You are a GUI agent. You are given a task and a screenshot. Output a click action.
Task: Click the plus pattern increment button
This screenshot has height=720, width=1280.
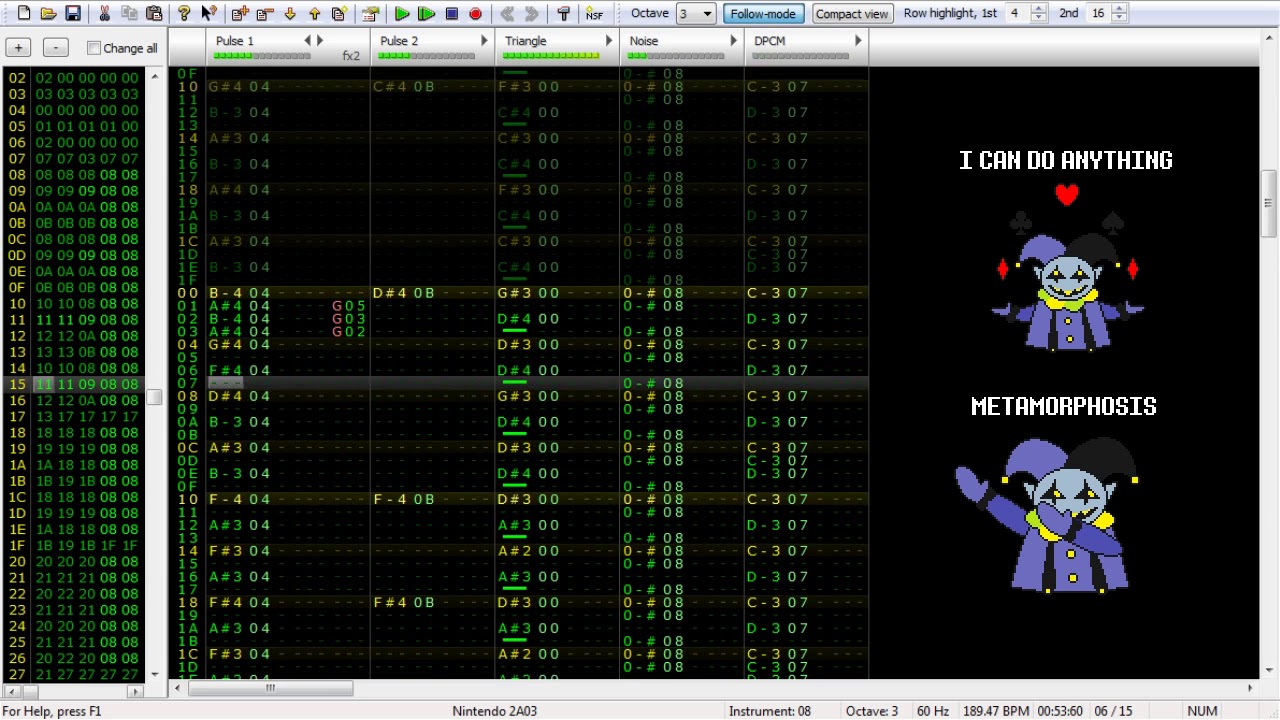coord(18,48)
